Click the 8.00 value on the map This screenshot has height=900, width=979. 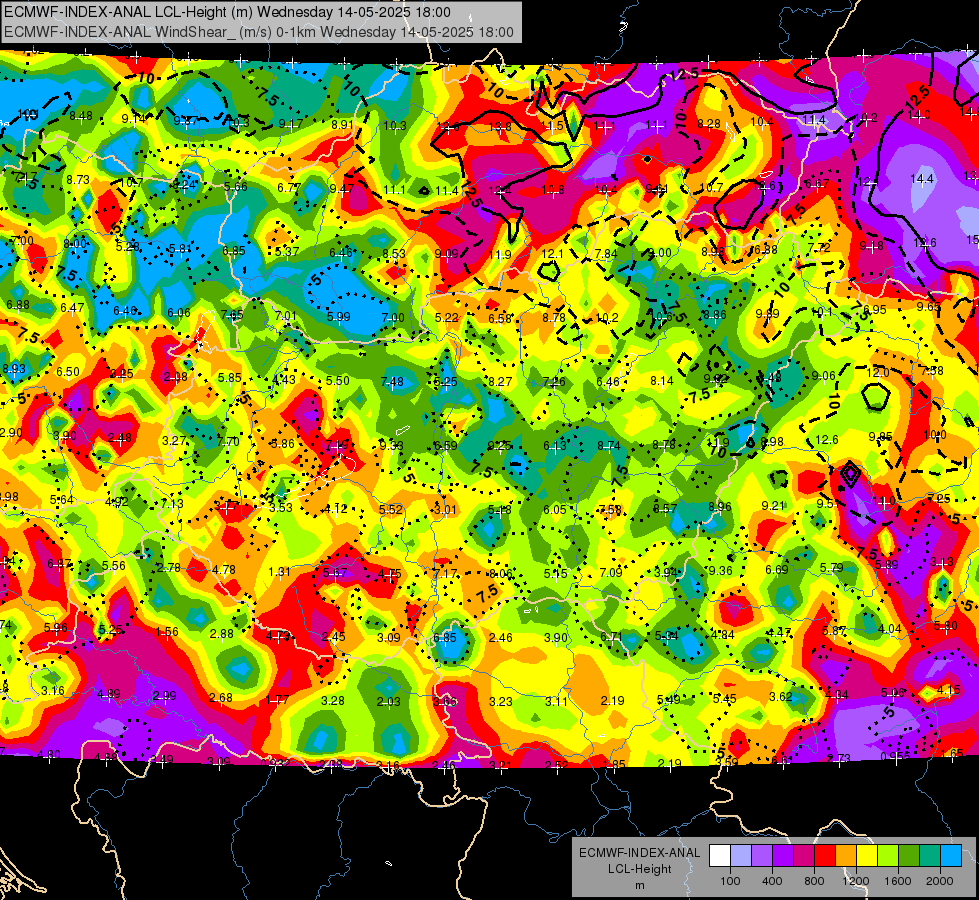pyautogui.click(x=76, y=244)
